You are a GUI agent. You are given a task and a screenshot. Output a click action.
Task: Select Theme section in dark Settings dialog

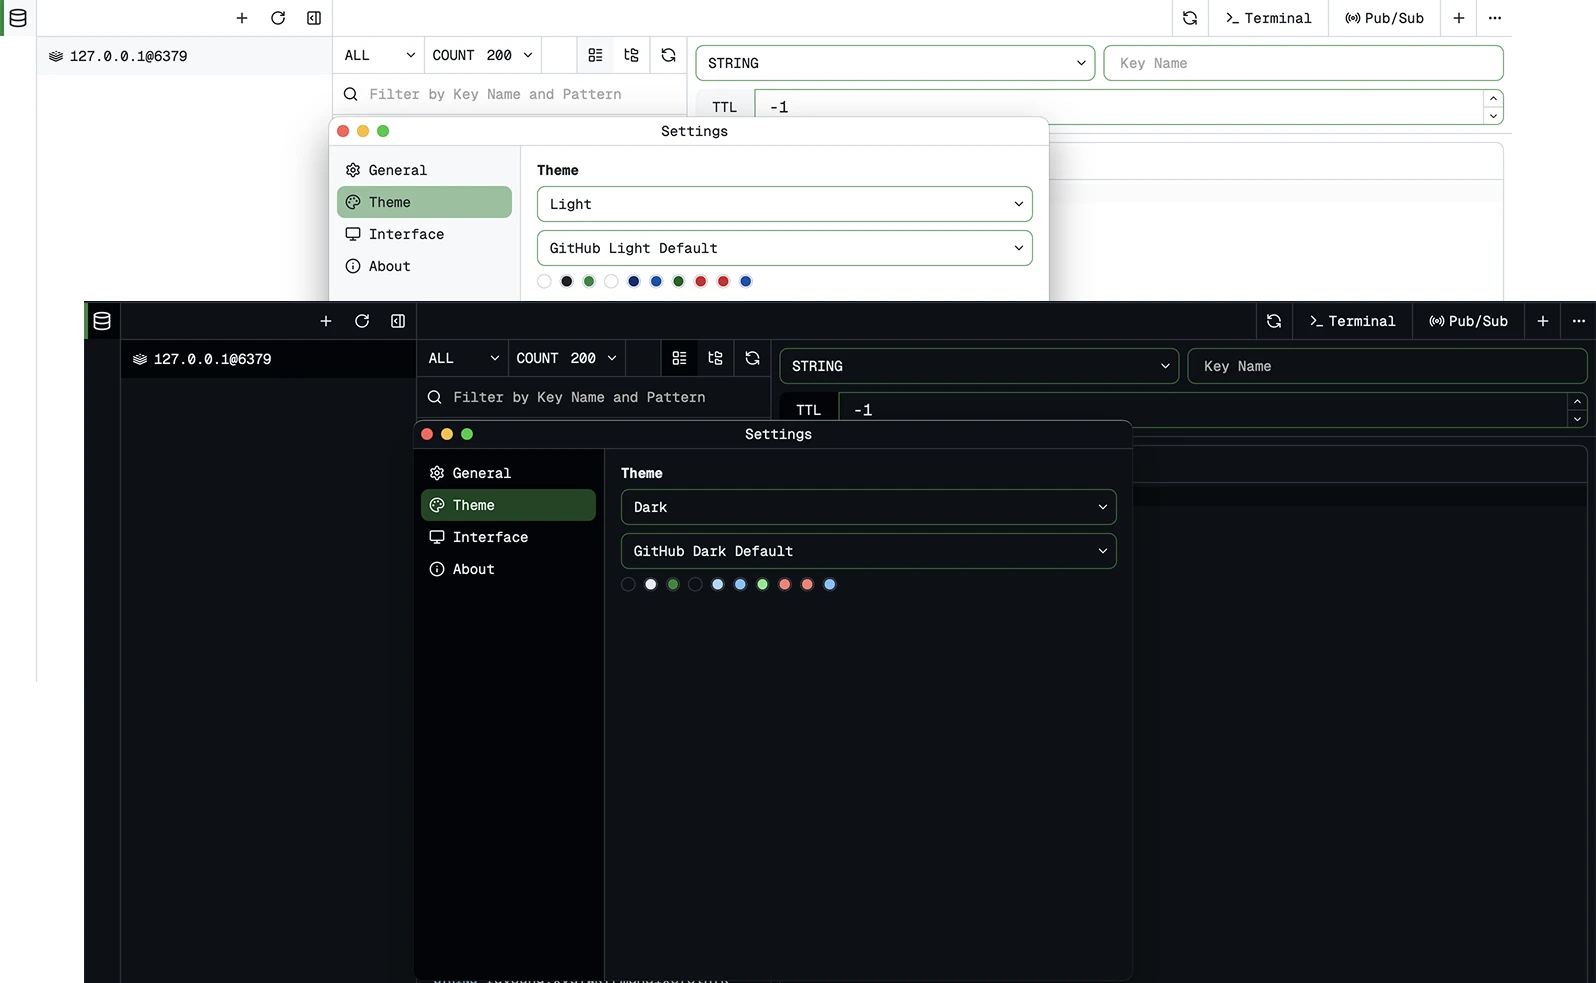pos(508,505)
